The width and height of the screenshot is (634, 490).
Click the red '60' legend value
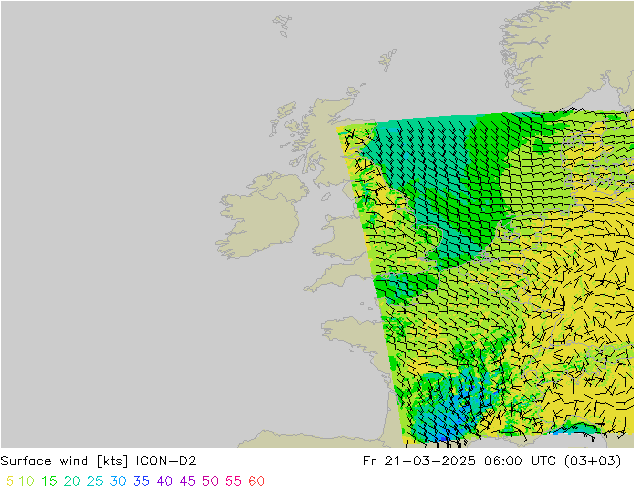[256, 481]
